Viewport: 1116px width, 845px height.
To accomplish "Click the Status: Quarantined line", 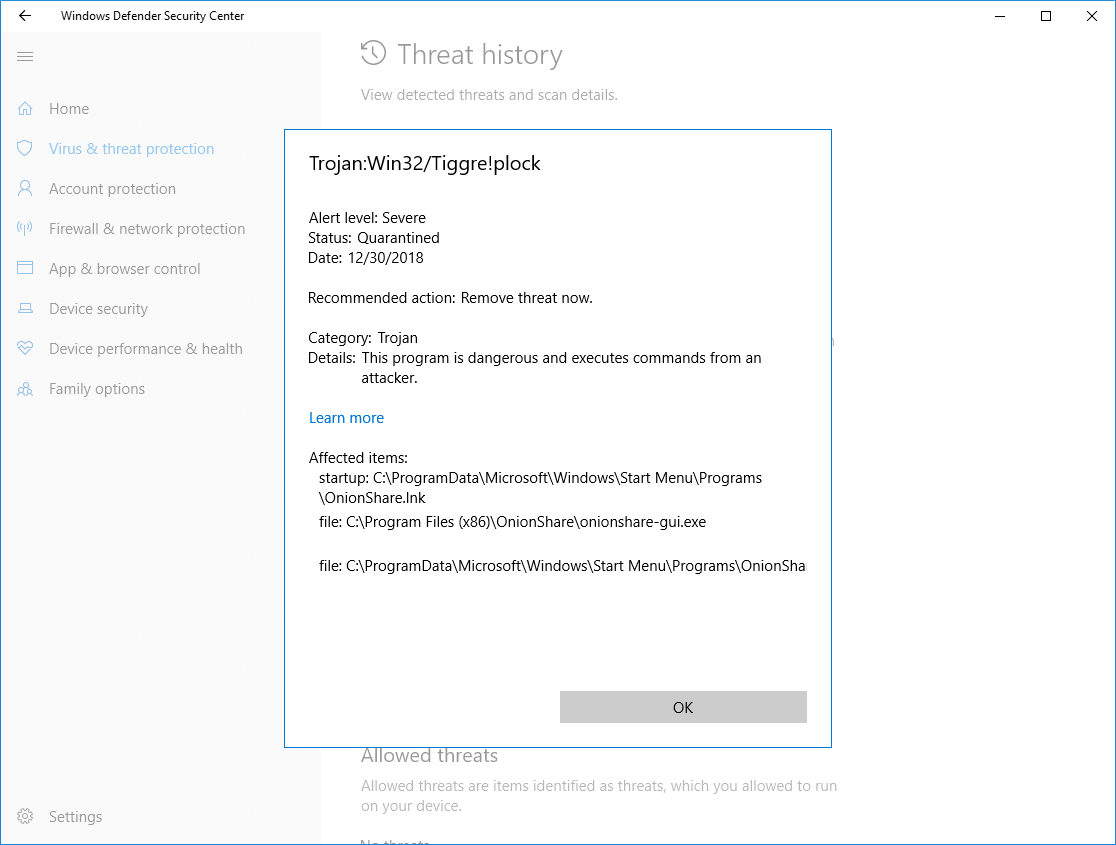I will click(x=374, y=238).
